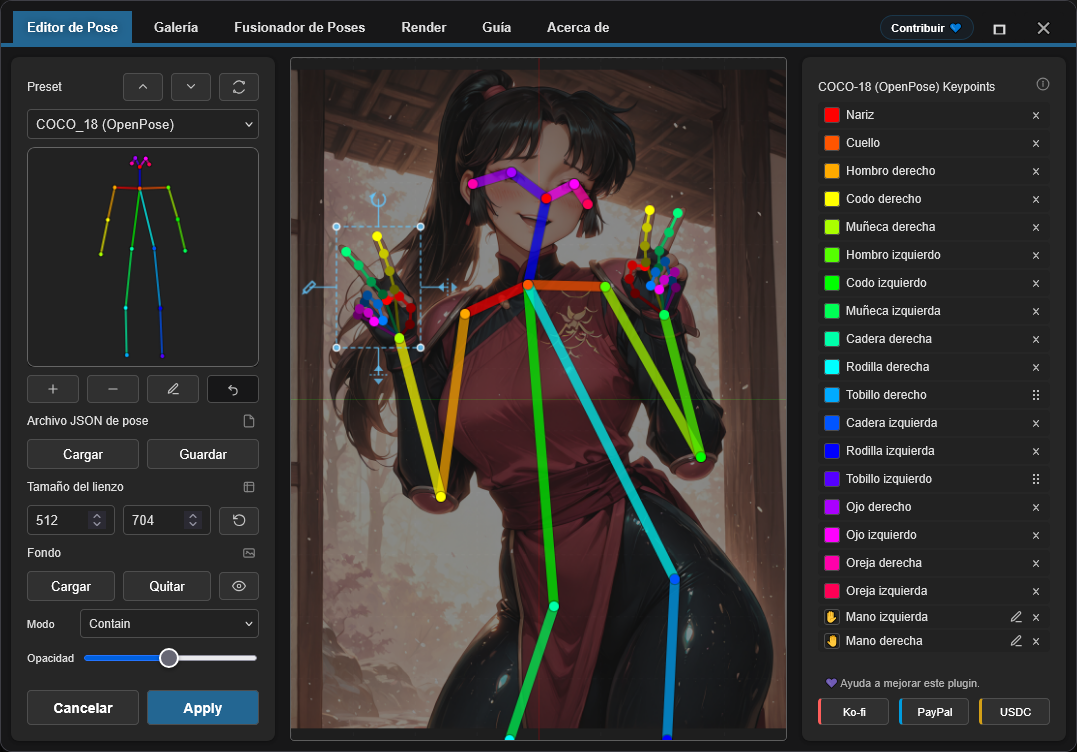
Task: Click horizontal flip handle right of selection
Action: (448, 286)
